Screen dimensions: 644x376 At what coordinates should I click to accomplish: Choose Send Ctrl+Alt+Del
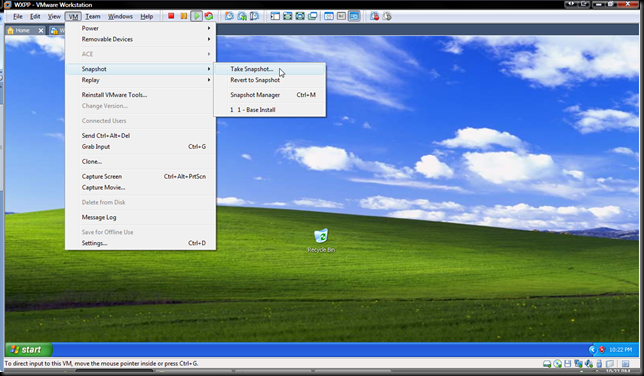[140, 136]
